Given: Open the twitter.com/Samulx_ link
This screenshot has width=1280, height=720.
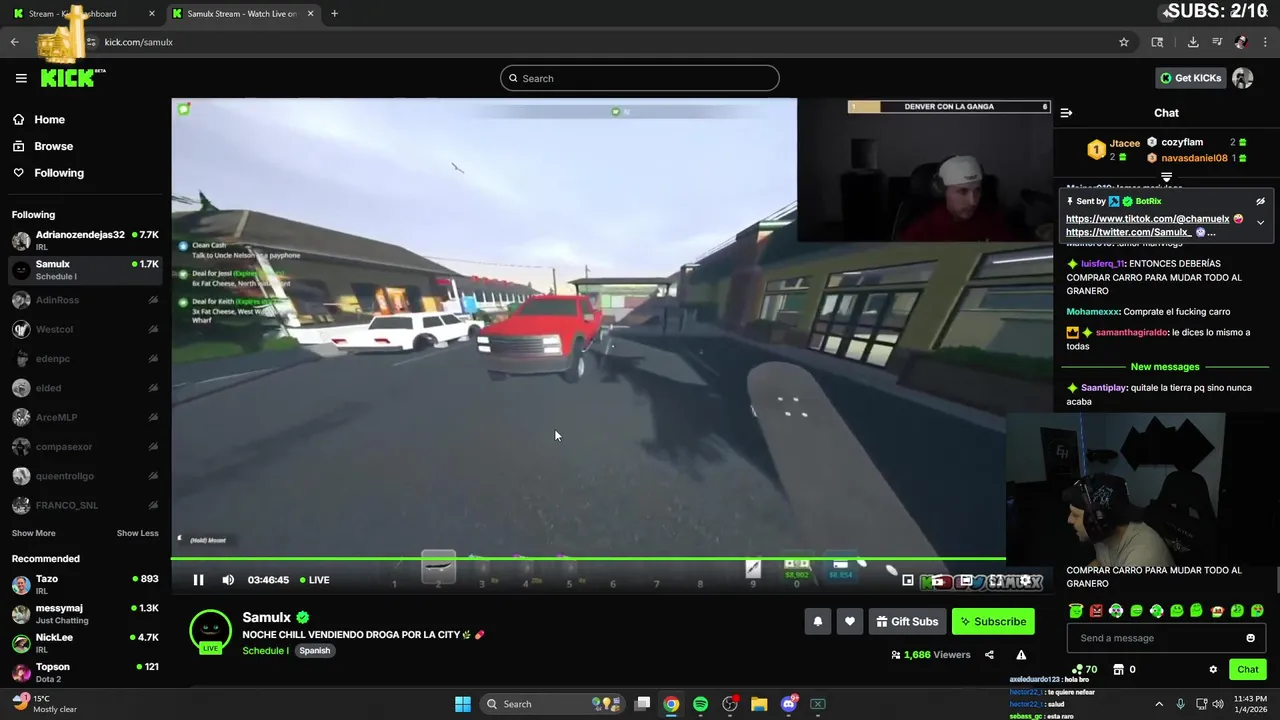Looking at the screenshot, I should 1128,232.
